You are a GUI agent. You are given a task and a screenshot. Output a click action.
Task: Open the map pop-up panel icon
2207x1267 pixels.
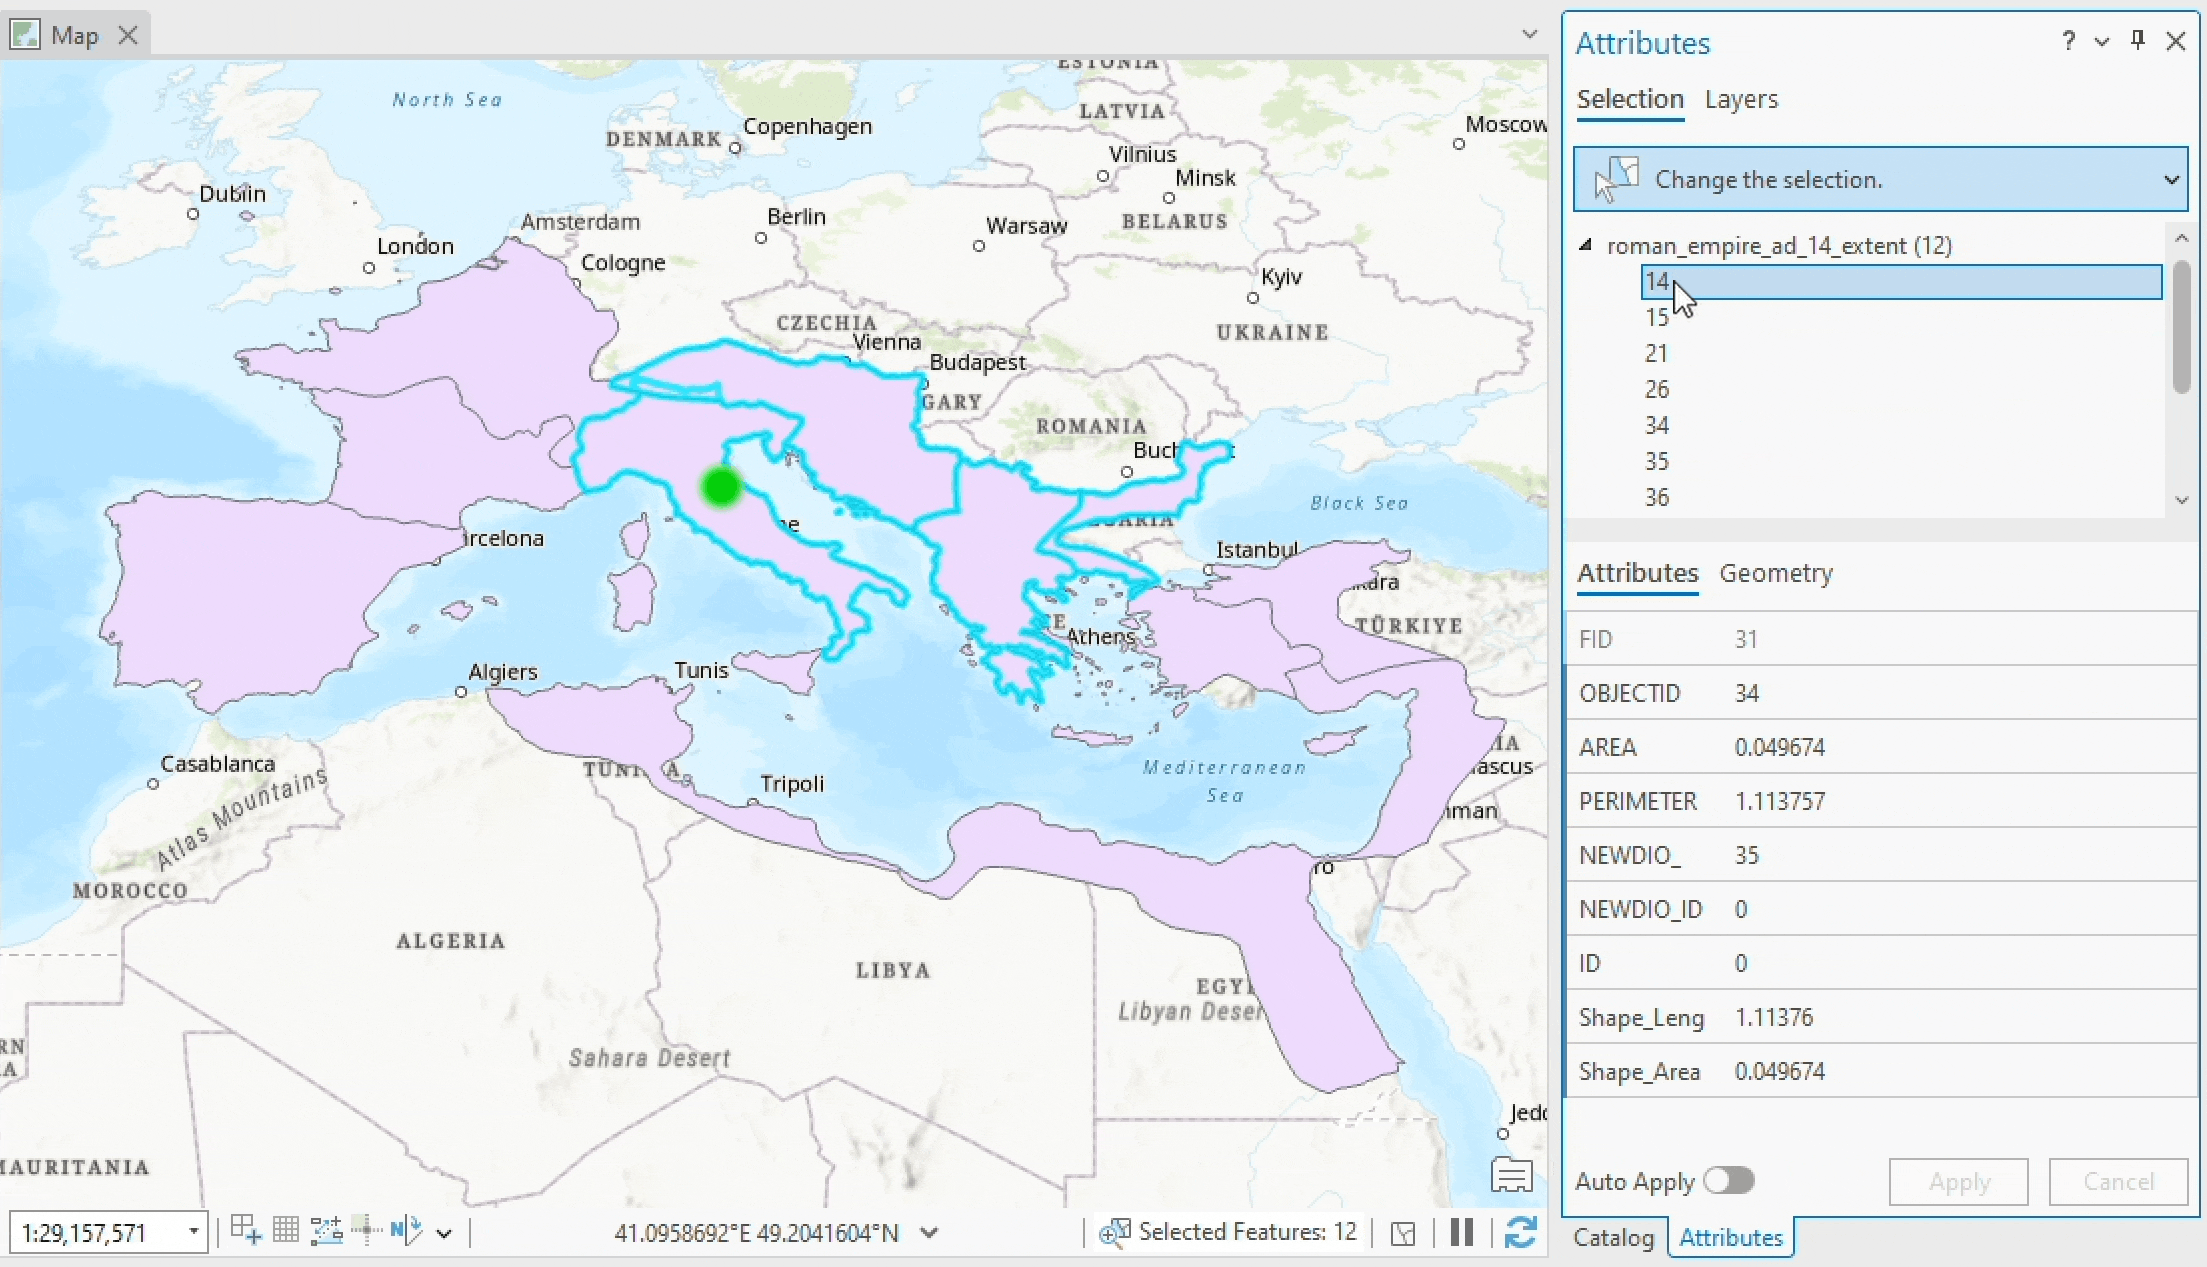pyautogui.click(x=1511, y=1174)
